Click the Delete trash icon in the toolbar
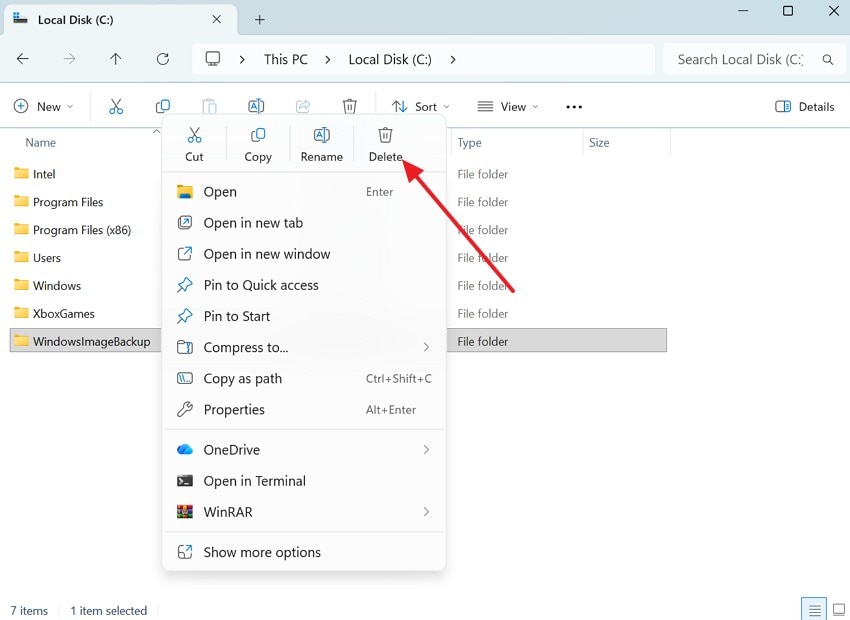 [x=350, y=106]
